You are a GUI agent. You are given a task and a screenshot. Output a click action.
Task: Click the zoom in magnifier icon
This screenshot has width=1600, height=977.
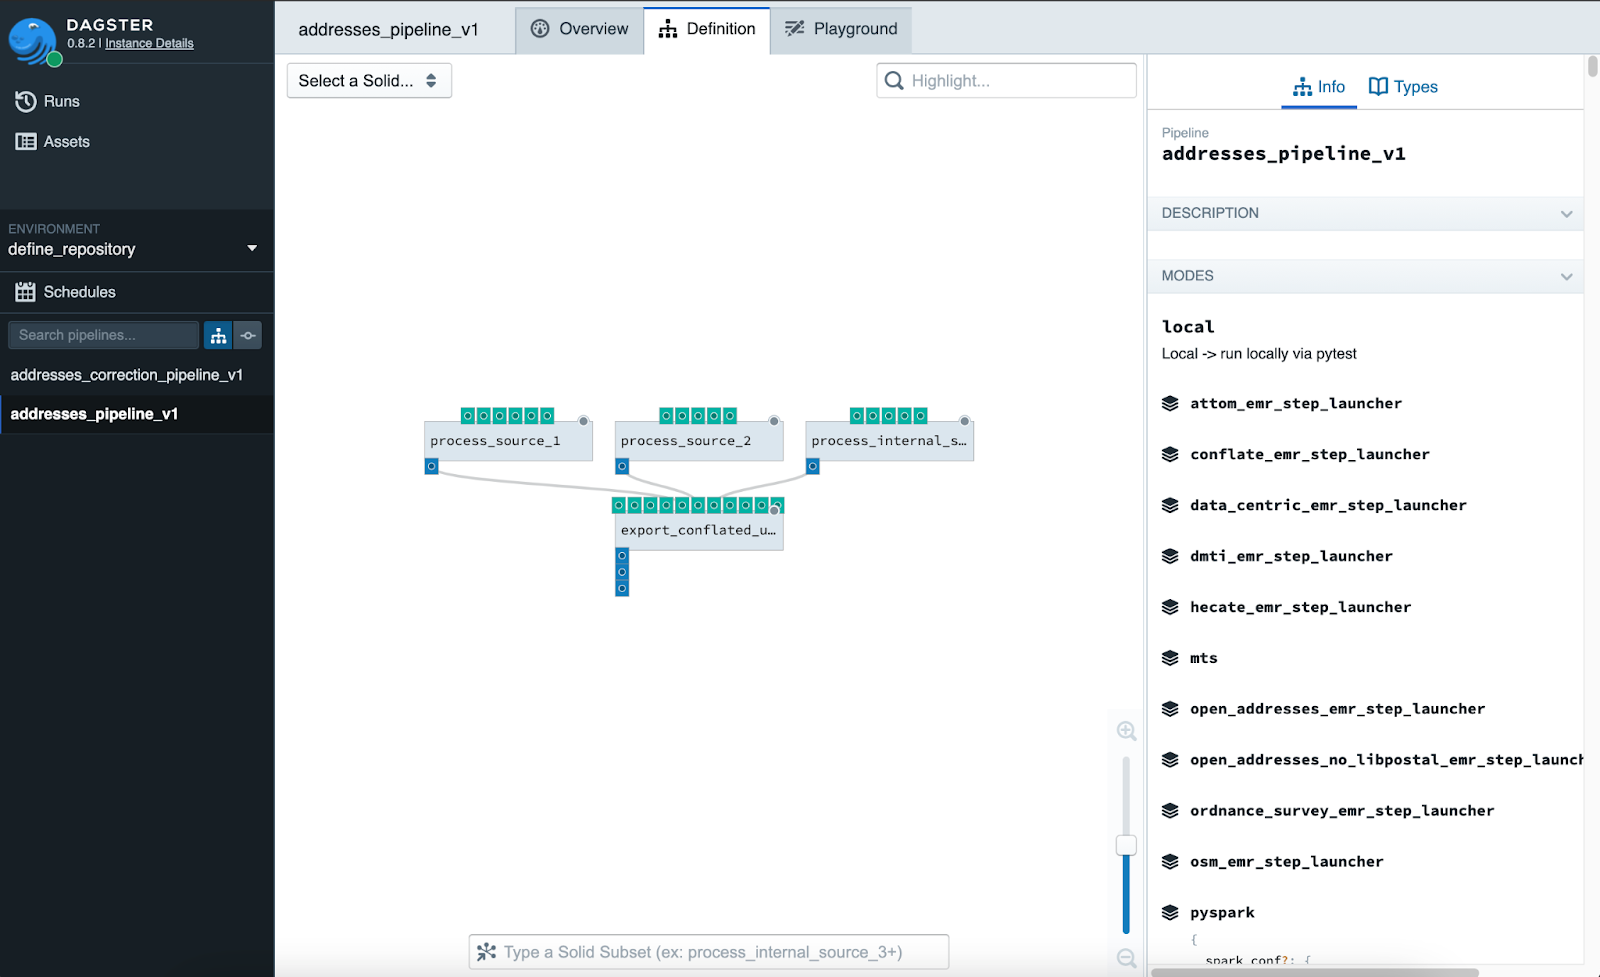click(1126, 731)
